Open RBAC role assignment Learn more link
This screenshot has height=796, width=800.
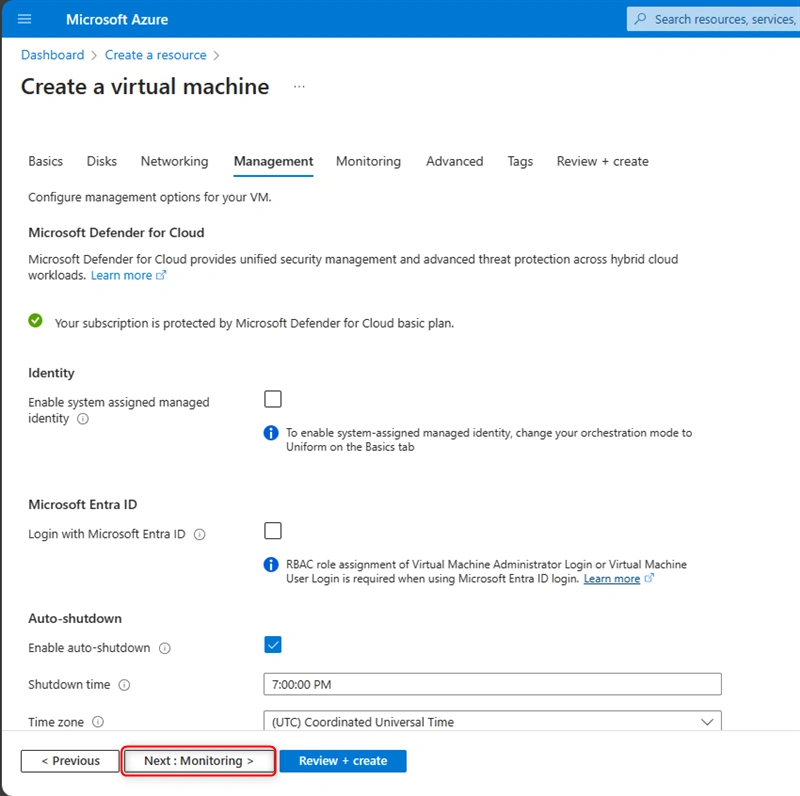pyautogui.click(x=612, y=579)
